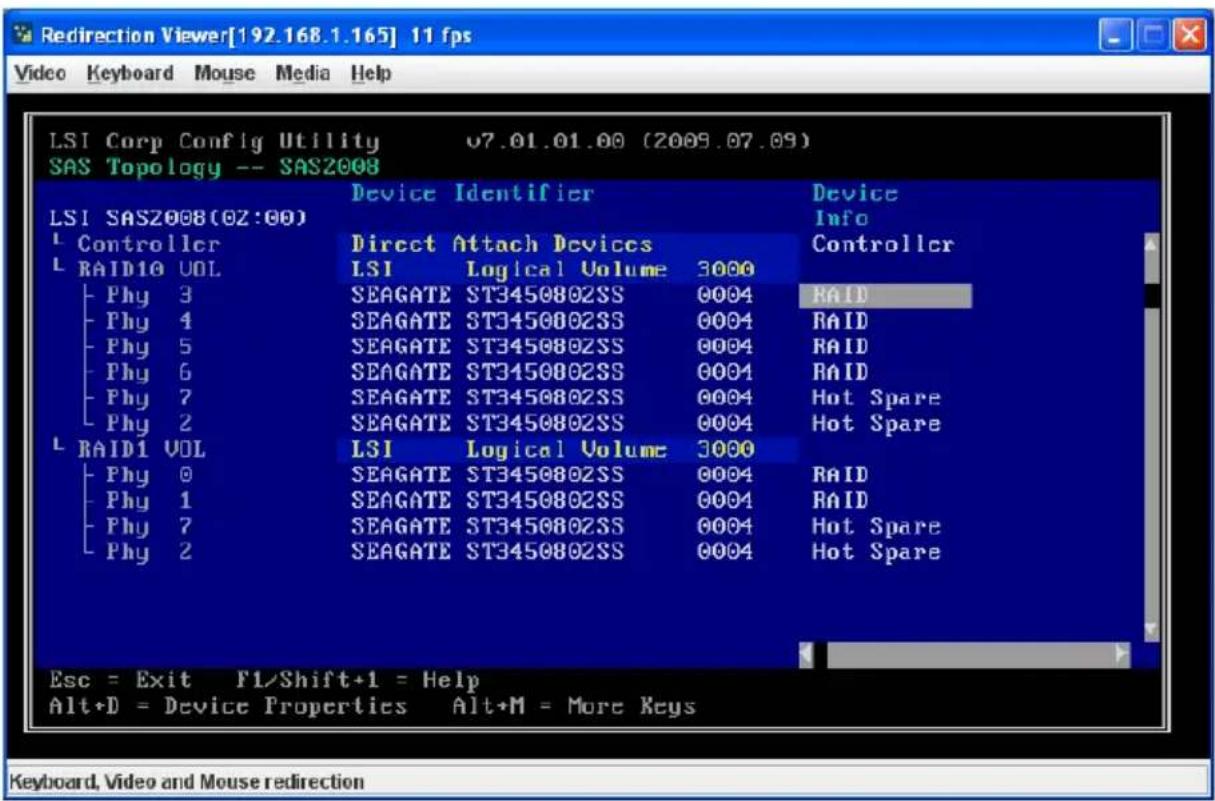Select Phy 6 under RAID10 VOL
This screenshot has width=1215, height=801.
pyautogui.click(x=149, y=372)
